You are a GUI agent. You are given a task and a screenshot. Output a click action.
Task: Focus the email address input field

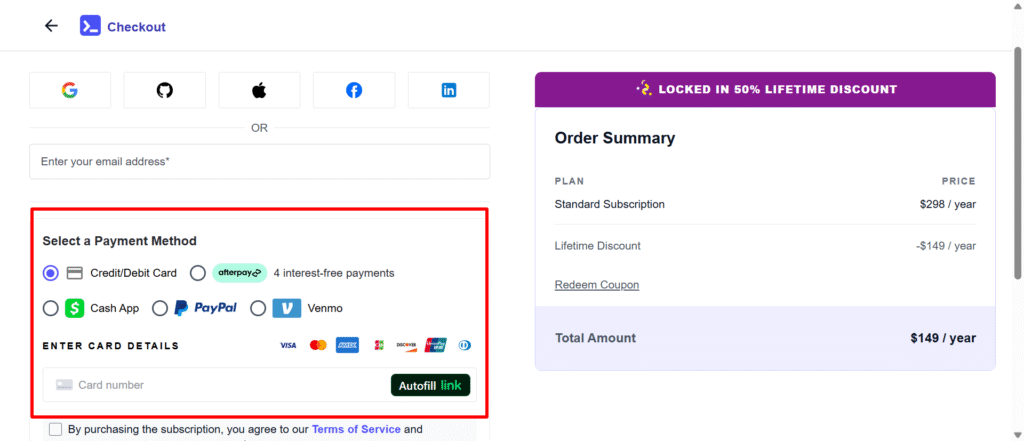coord(259,161)
